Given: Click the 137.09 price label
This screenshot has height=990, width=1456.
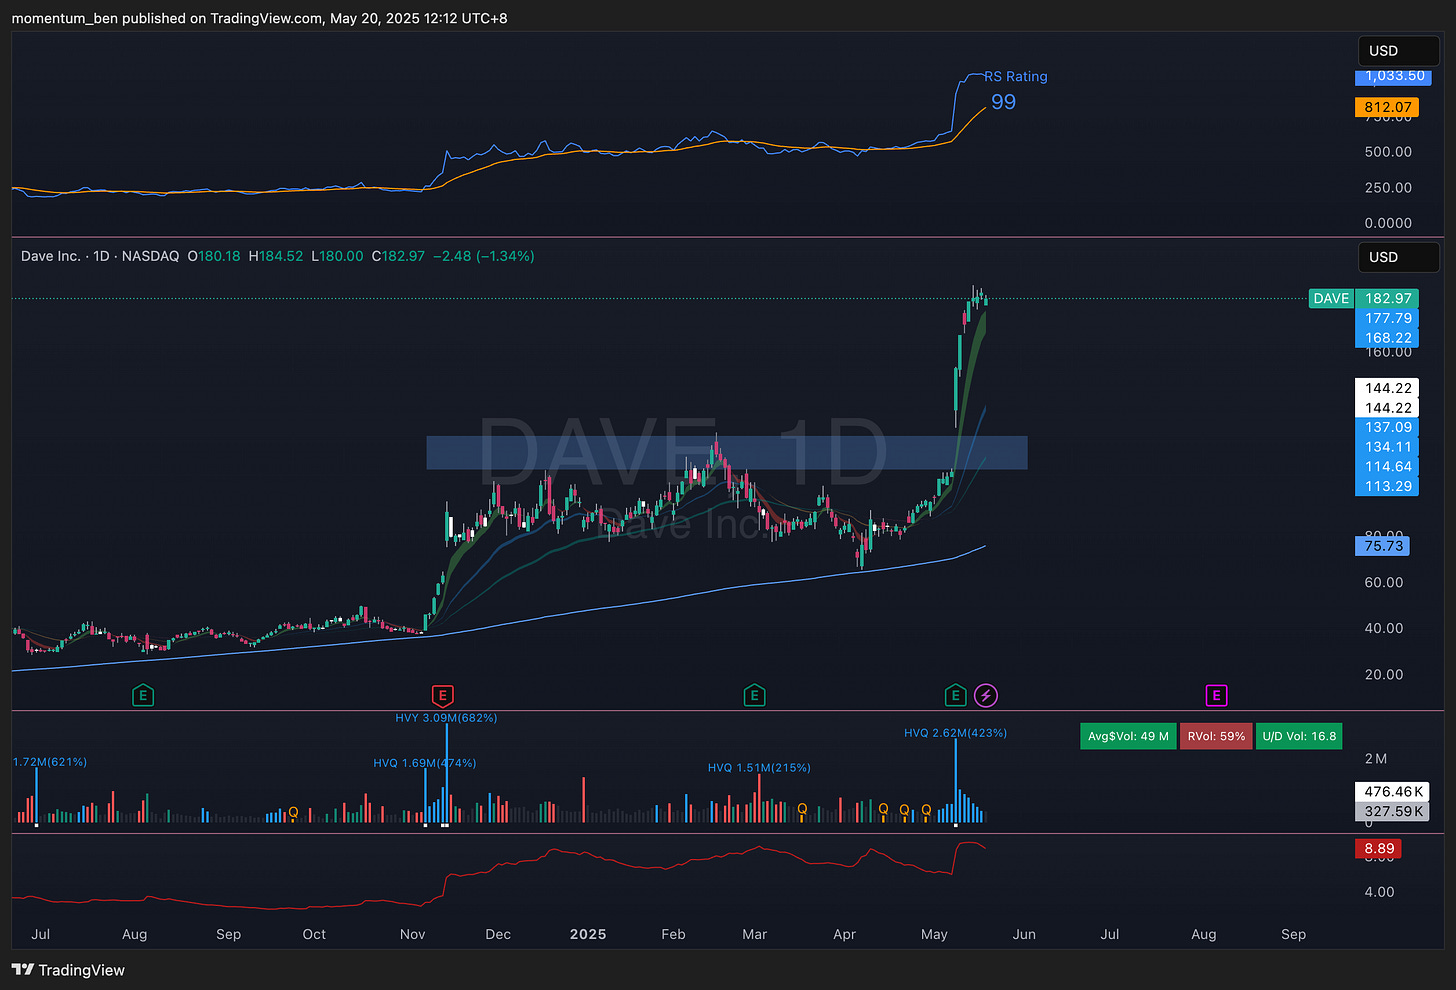Looking at the screenshot, I should (x=1387, y=427).
